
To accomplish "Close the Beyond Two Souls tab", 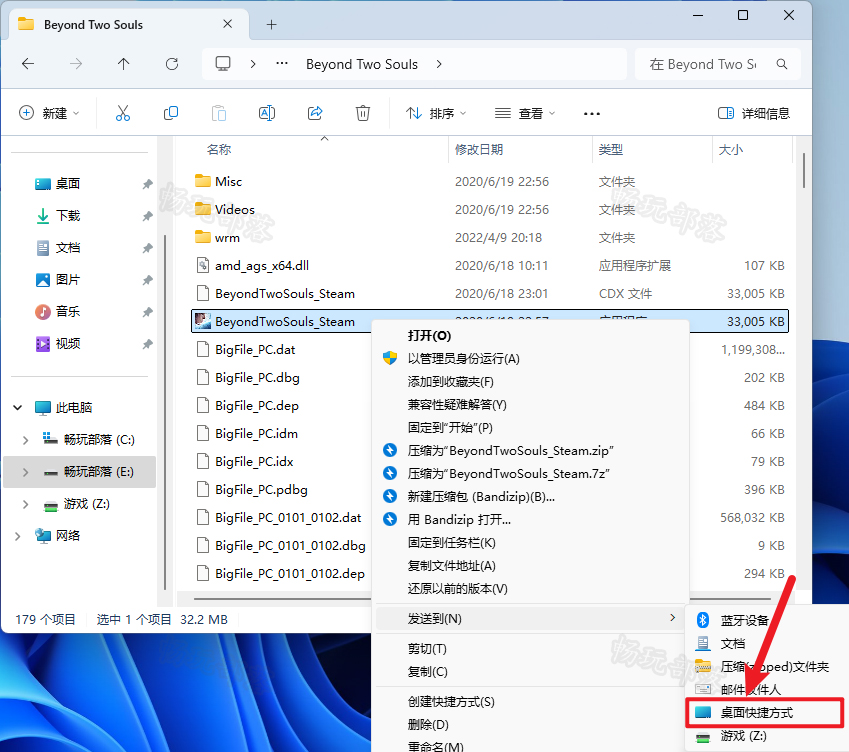I will [x=227, y=24].
